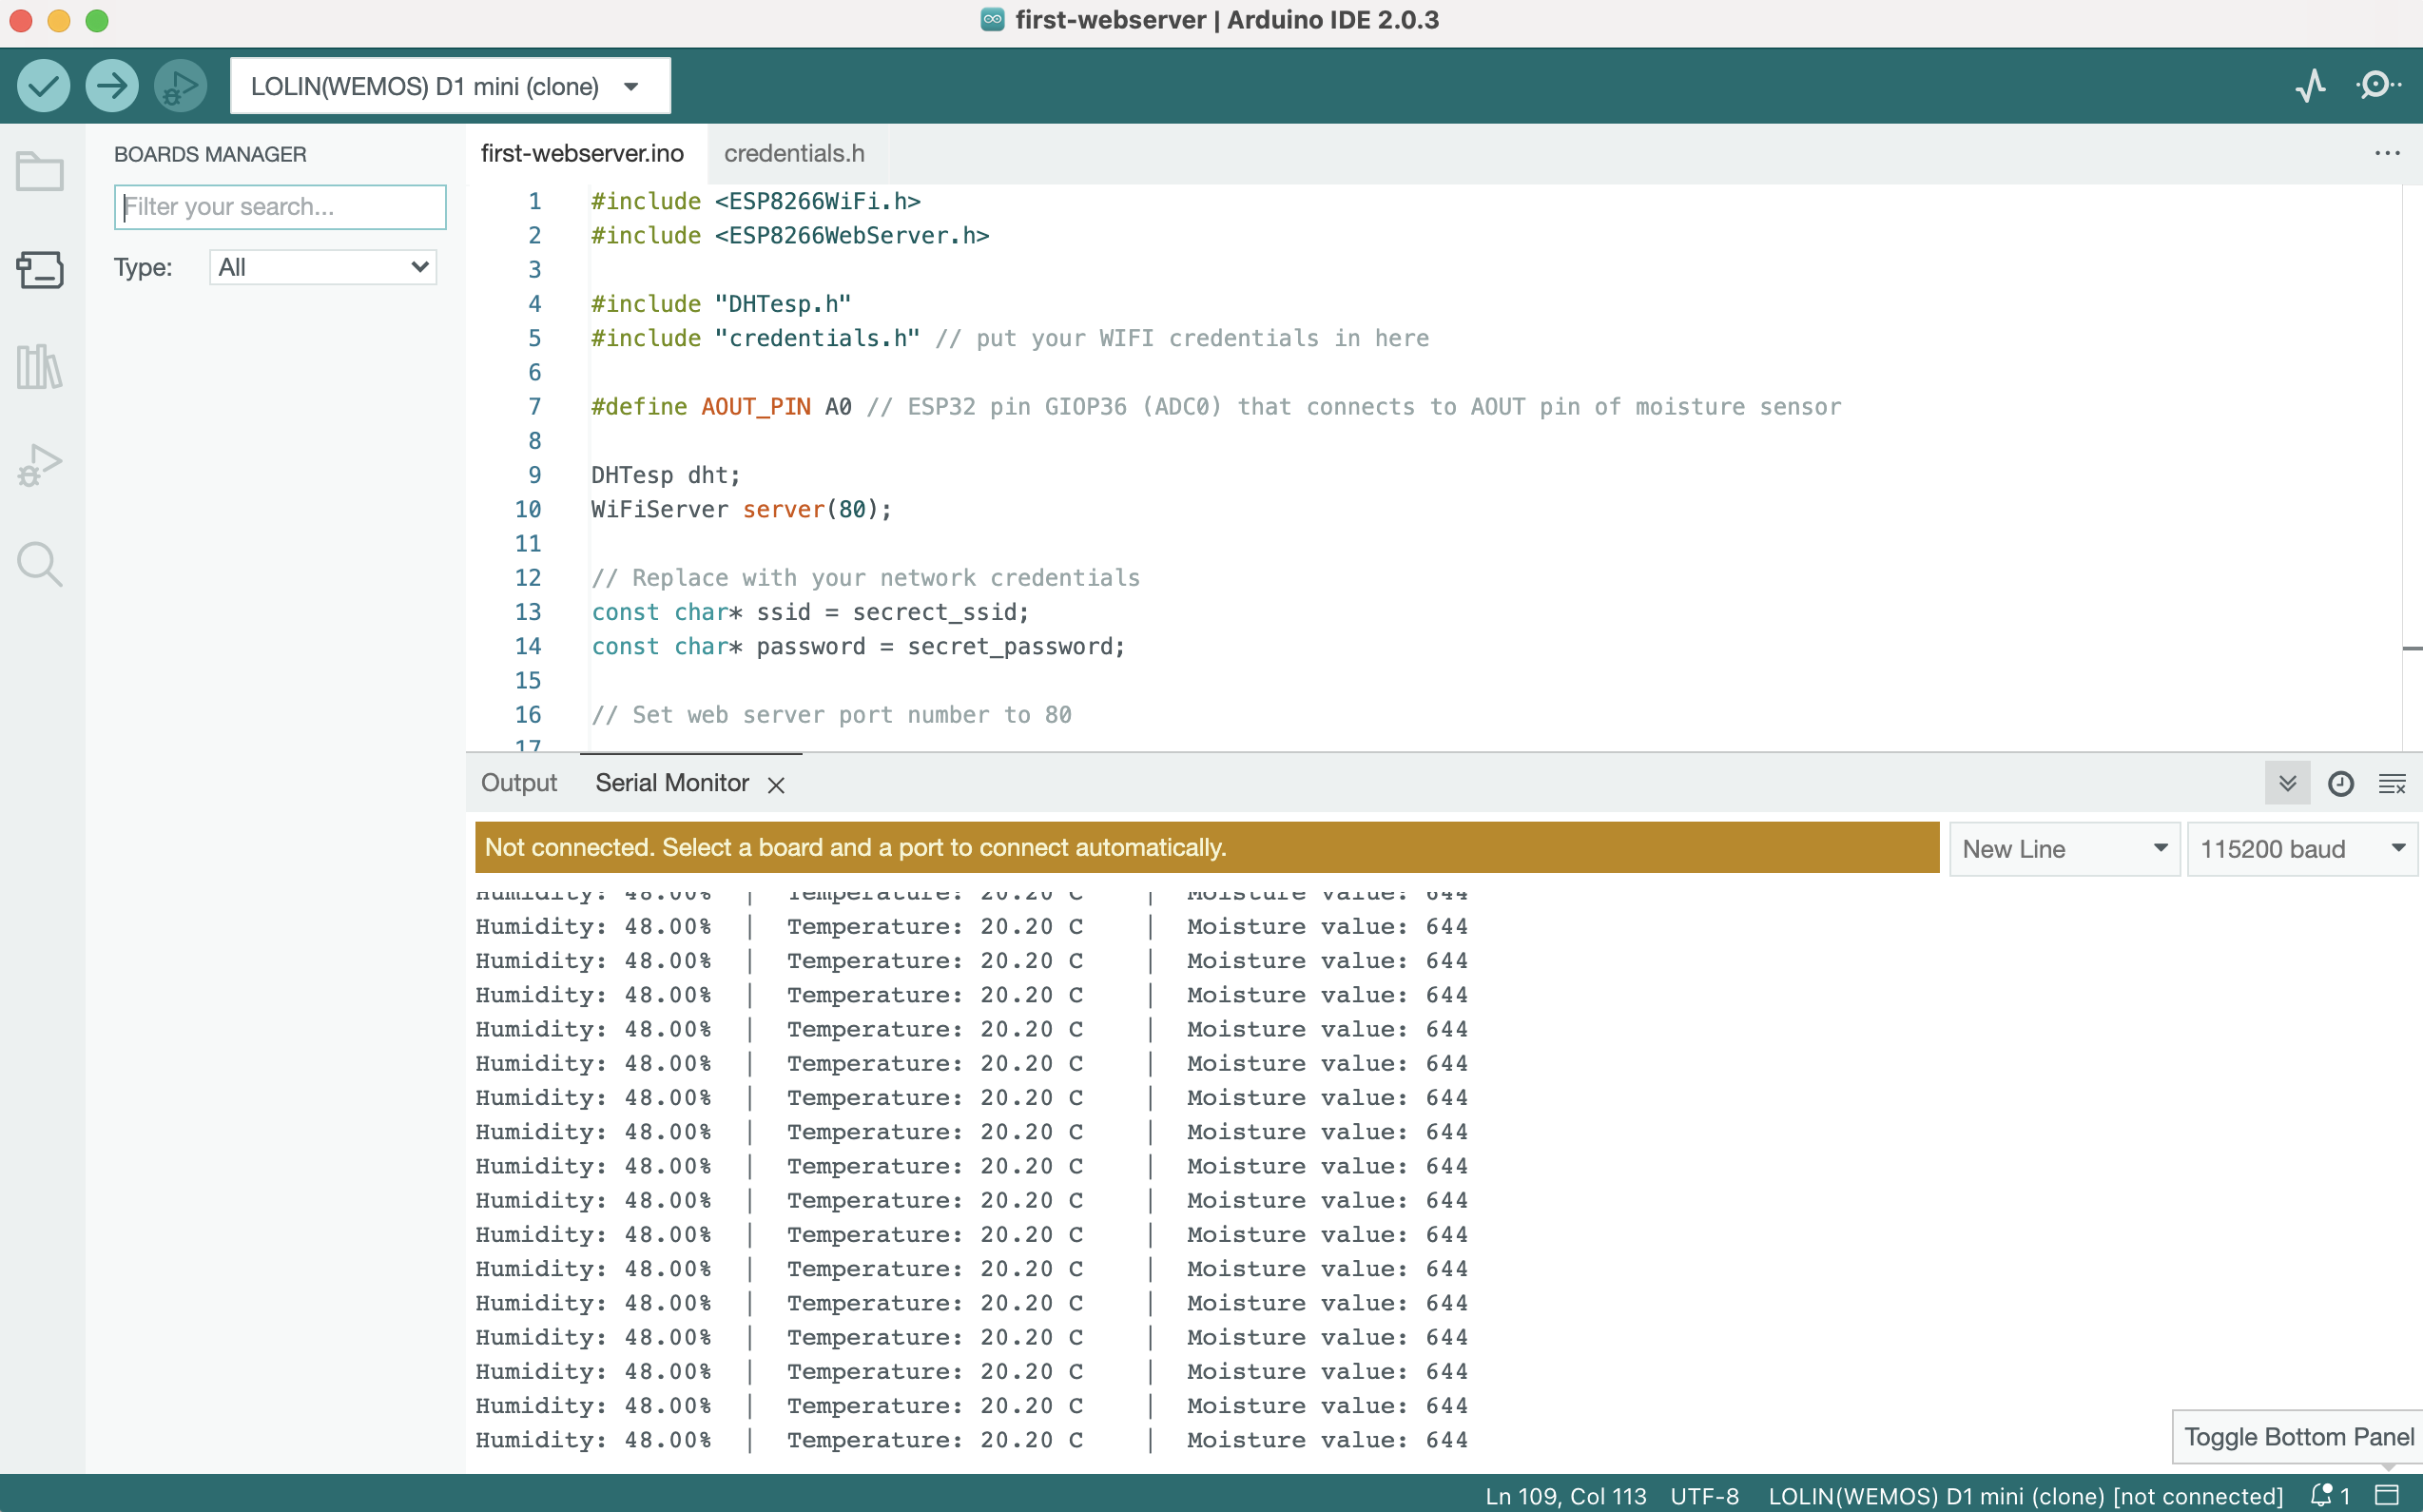The image size is (2423, 1512).
Task: Expand the Type All filter dropdown
Action: coord(323,267)
